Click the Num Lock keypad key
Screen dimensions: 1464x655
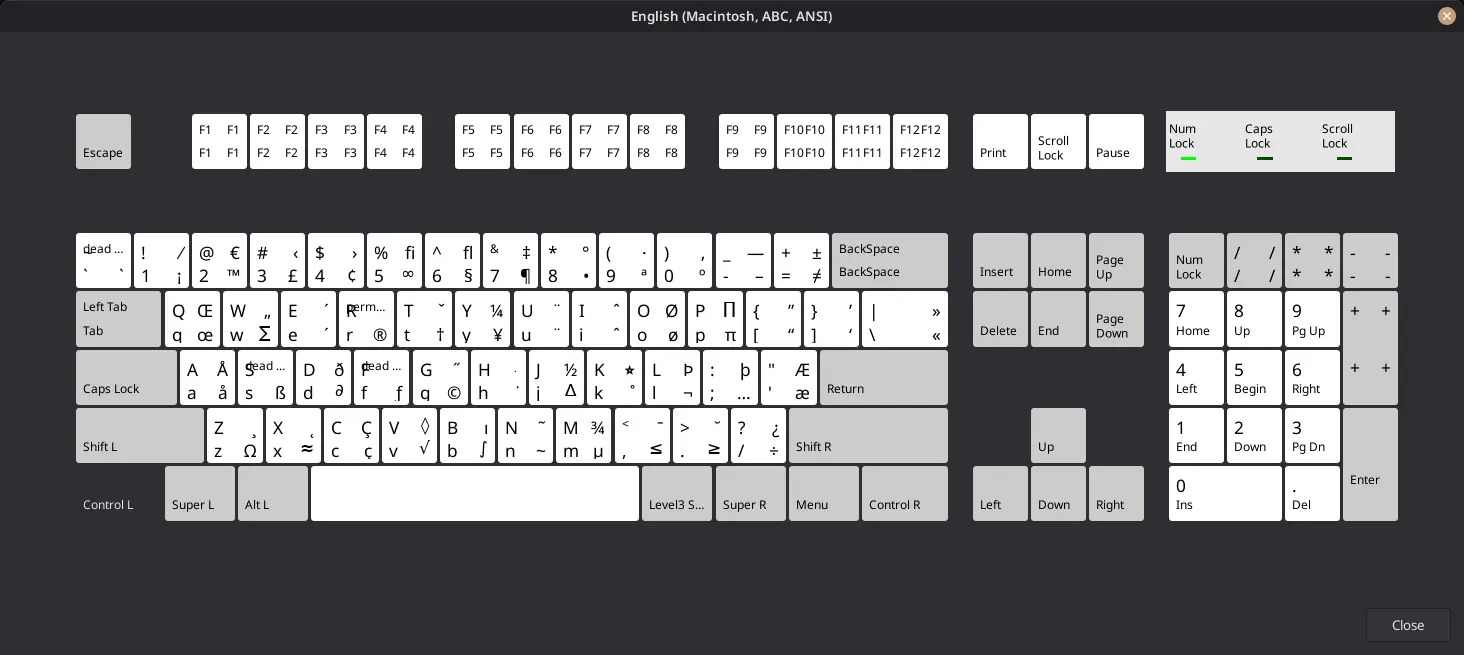coord(1196,260)
